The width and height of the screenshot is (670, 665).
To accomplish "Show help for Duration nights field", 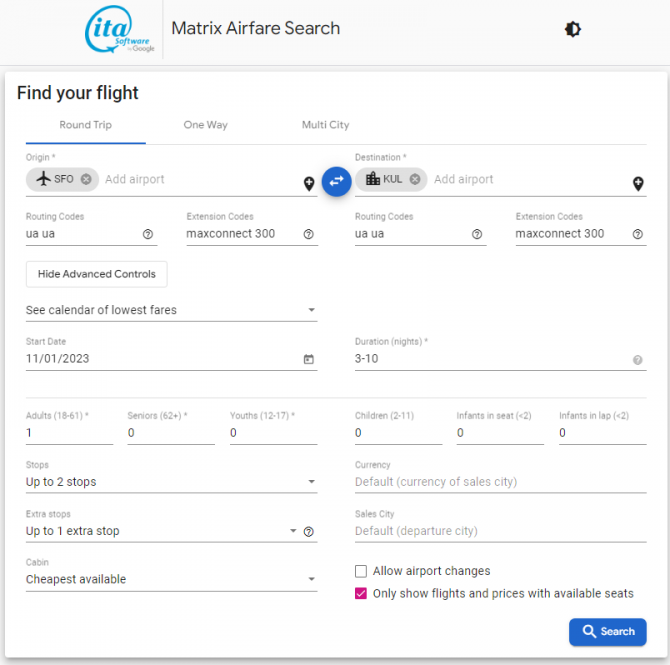I will (x=637, y=360).
